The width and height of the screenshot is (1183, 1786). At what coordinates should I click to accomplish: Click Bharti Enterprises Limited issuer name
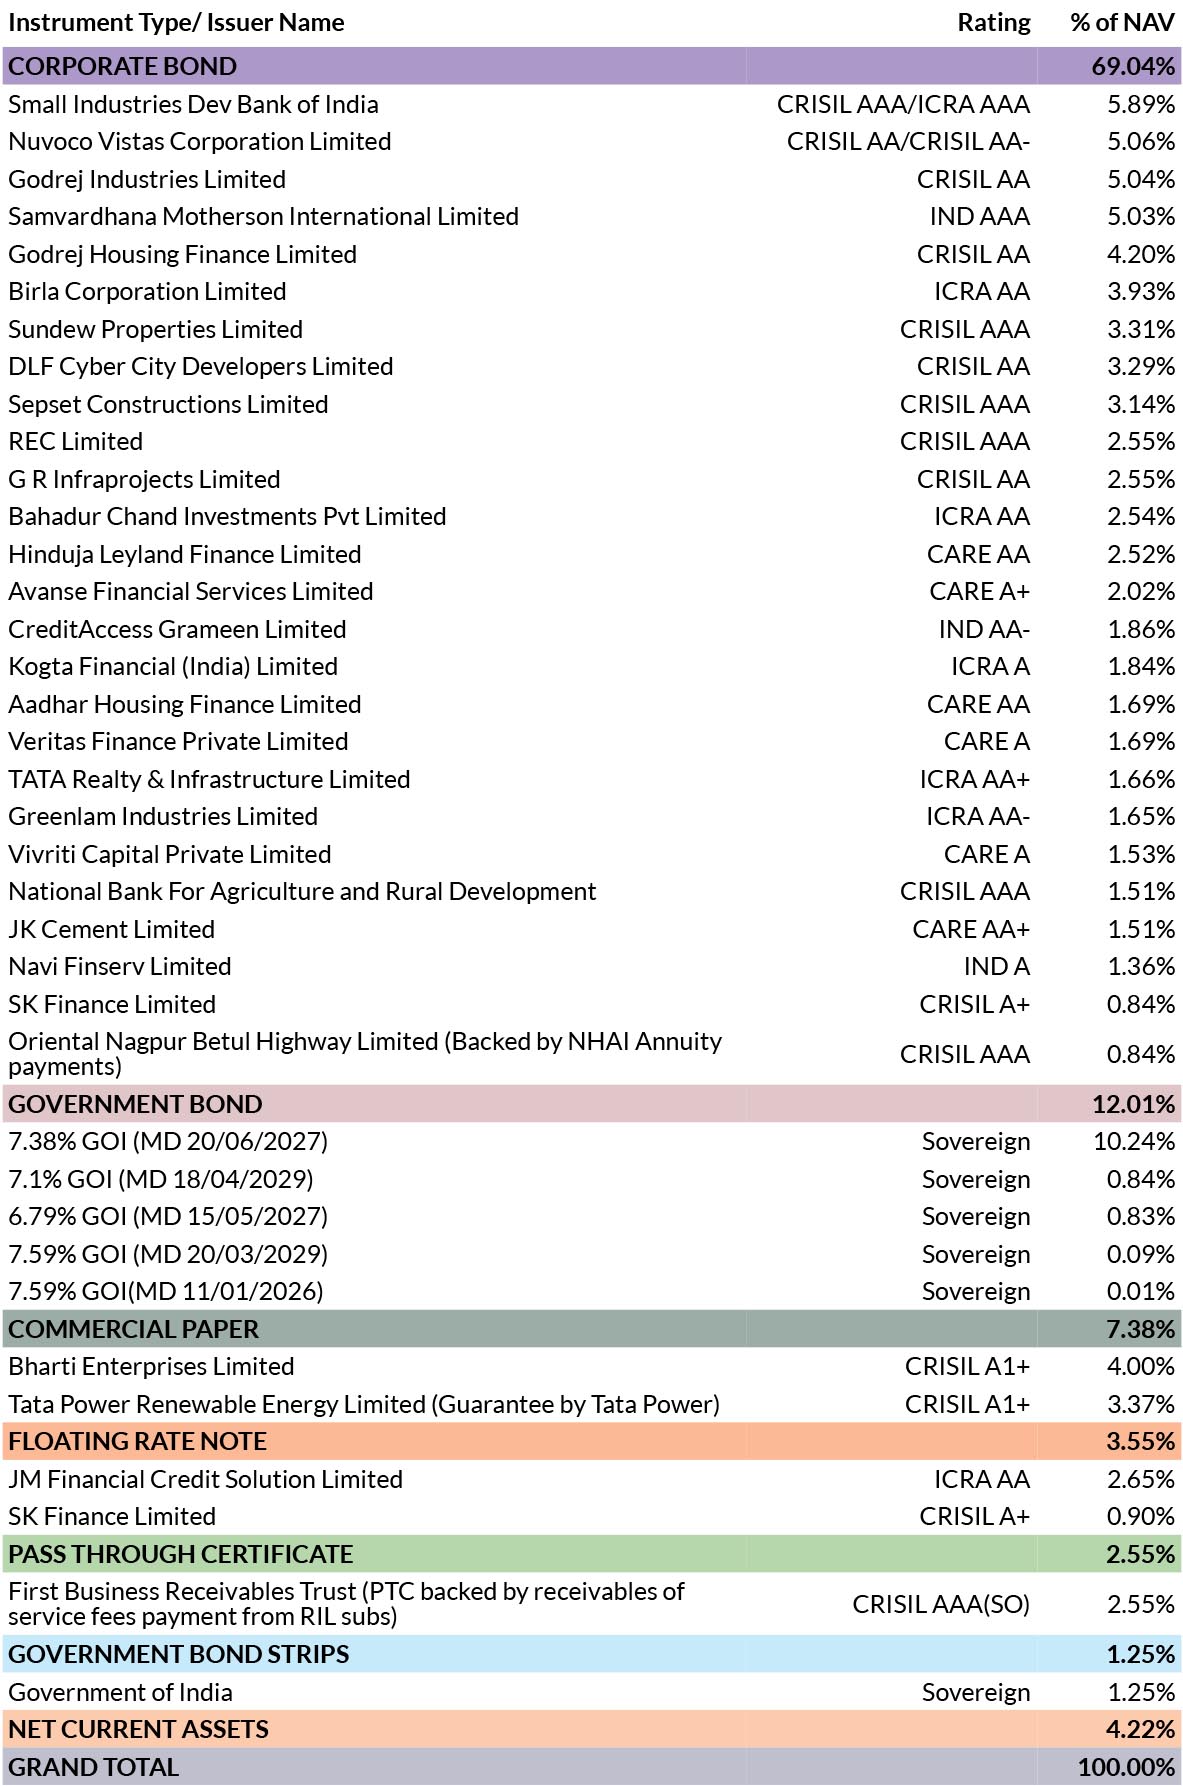point(151,1367)
